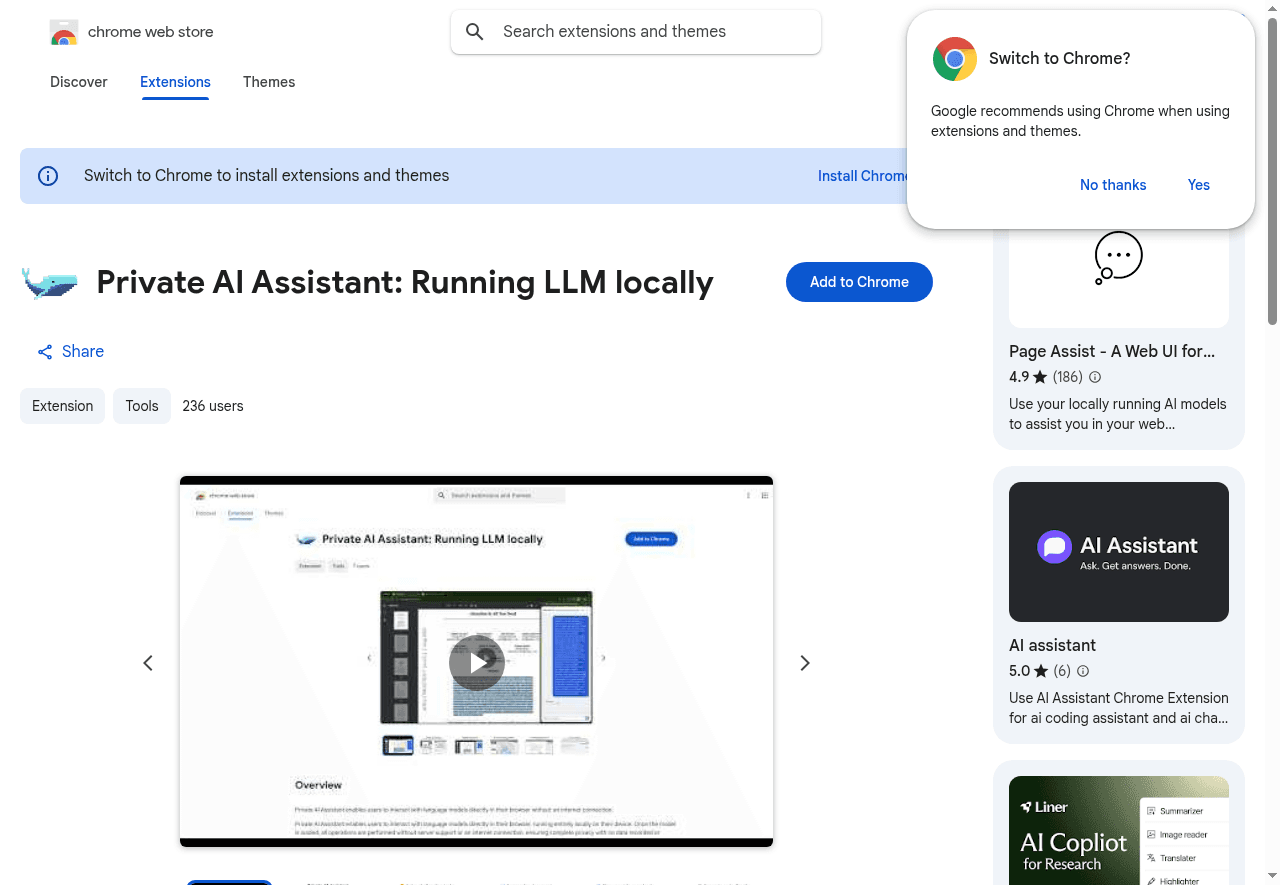The image size is (1280, 885).
Task: Click the Chrome logo in the dialog
Action: 954,59
